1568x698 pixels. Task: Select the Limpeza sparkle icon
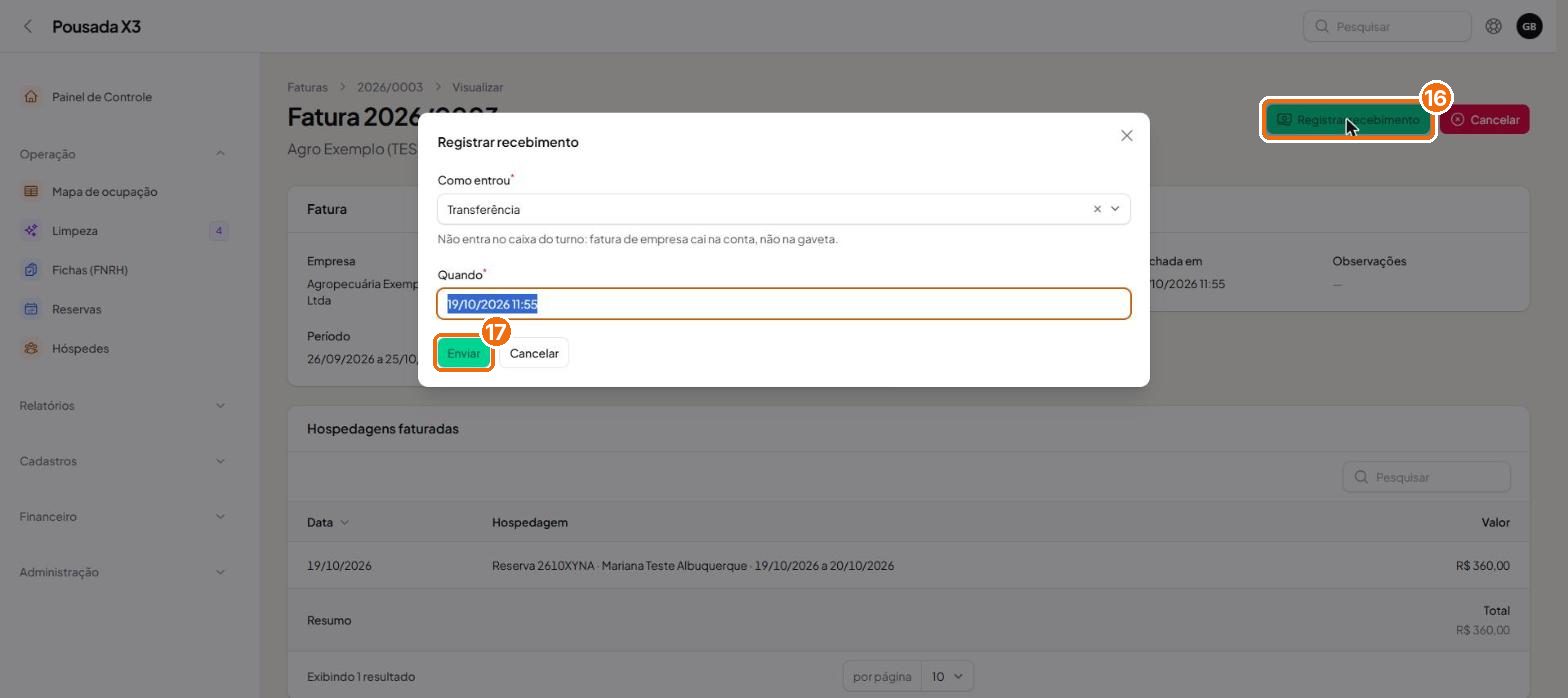[x=31, y=231]
